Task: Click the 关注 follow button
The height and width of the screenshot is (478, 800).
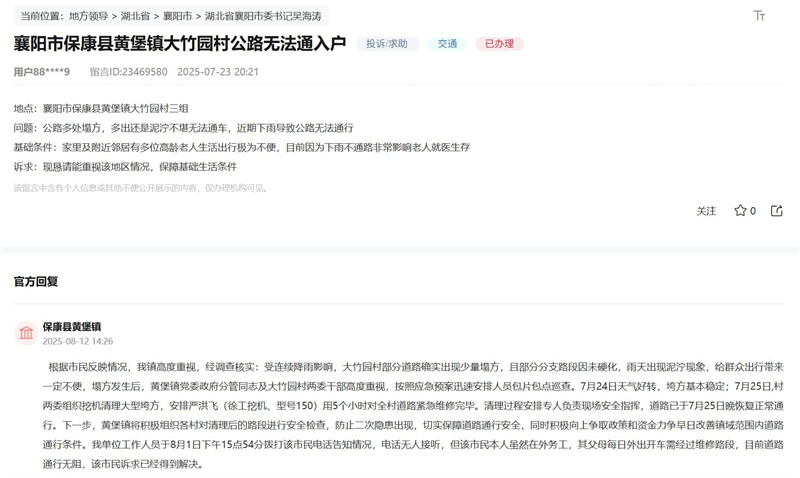Action: click(706, 211)
